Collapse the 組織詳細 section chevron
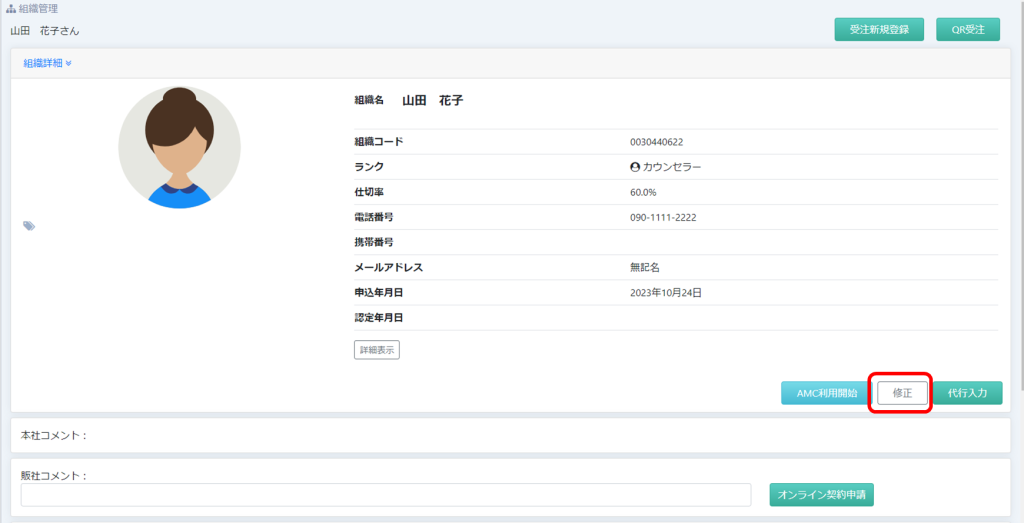This screenshot has height=523, width=1024. 68,63
